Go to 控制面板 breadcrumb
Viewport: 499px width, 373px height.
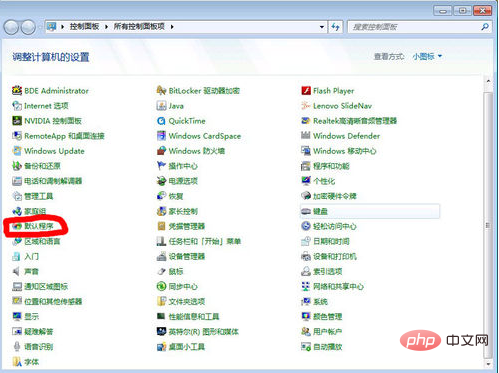[84, 27]
